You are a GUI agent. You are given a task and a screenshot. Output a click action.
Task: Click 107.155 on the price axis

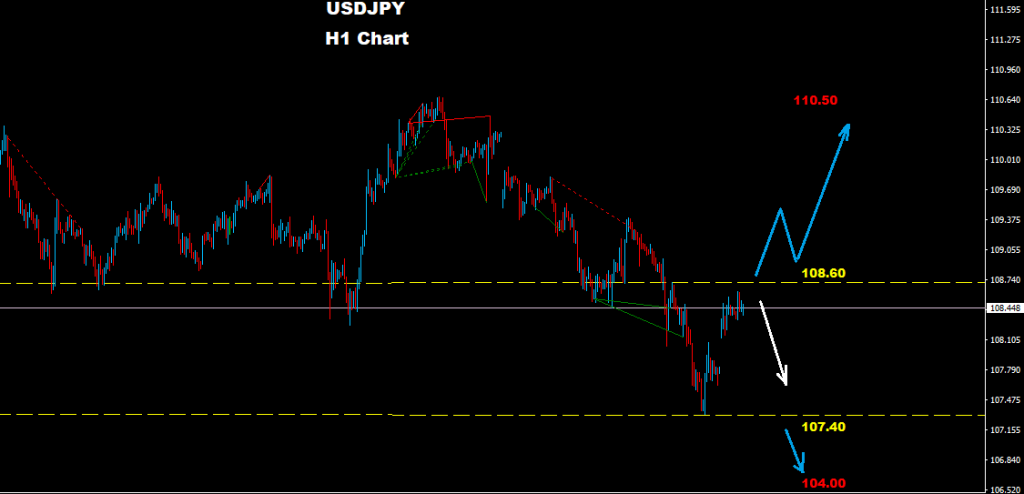point(1006,431)
